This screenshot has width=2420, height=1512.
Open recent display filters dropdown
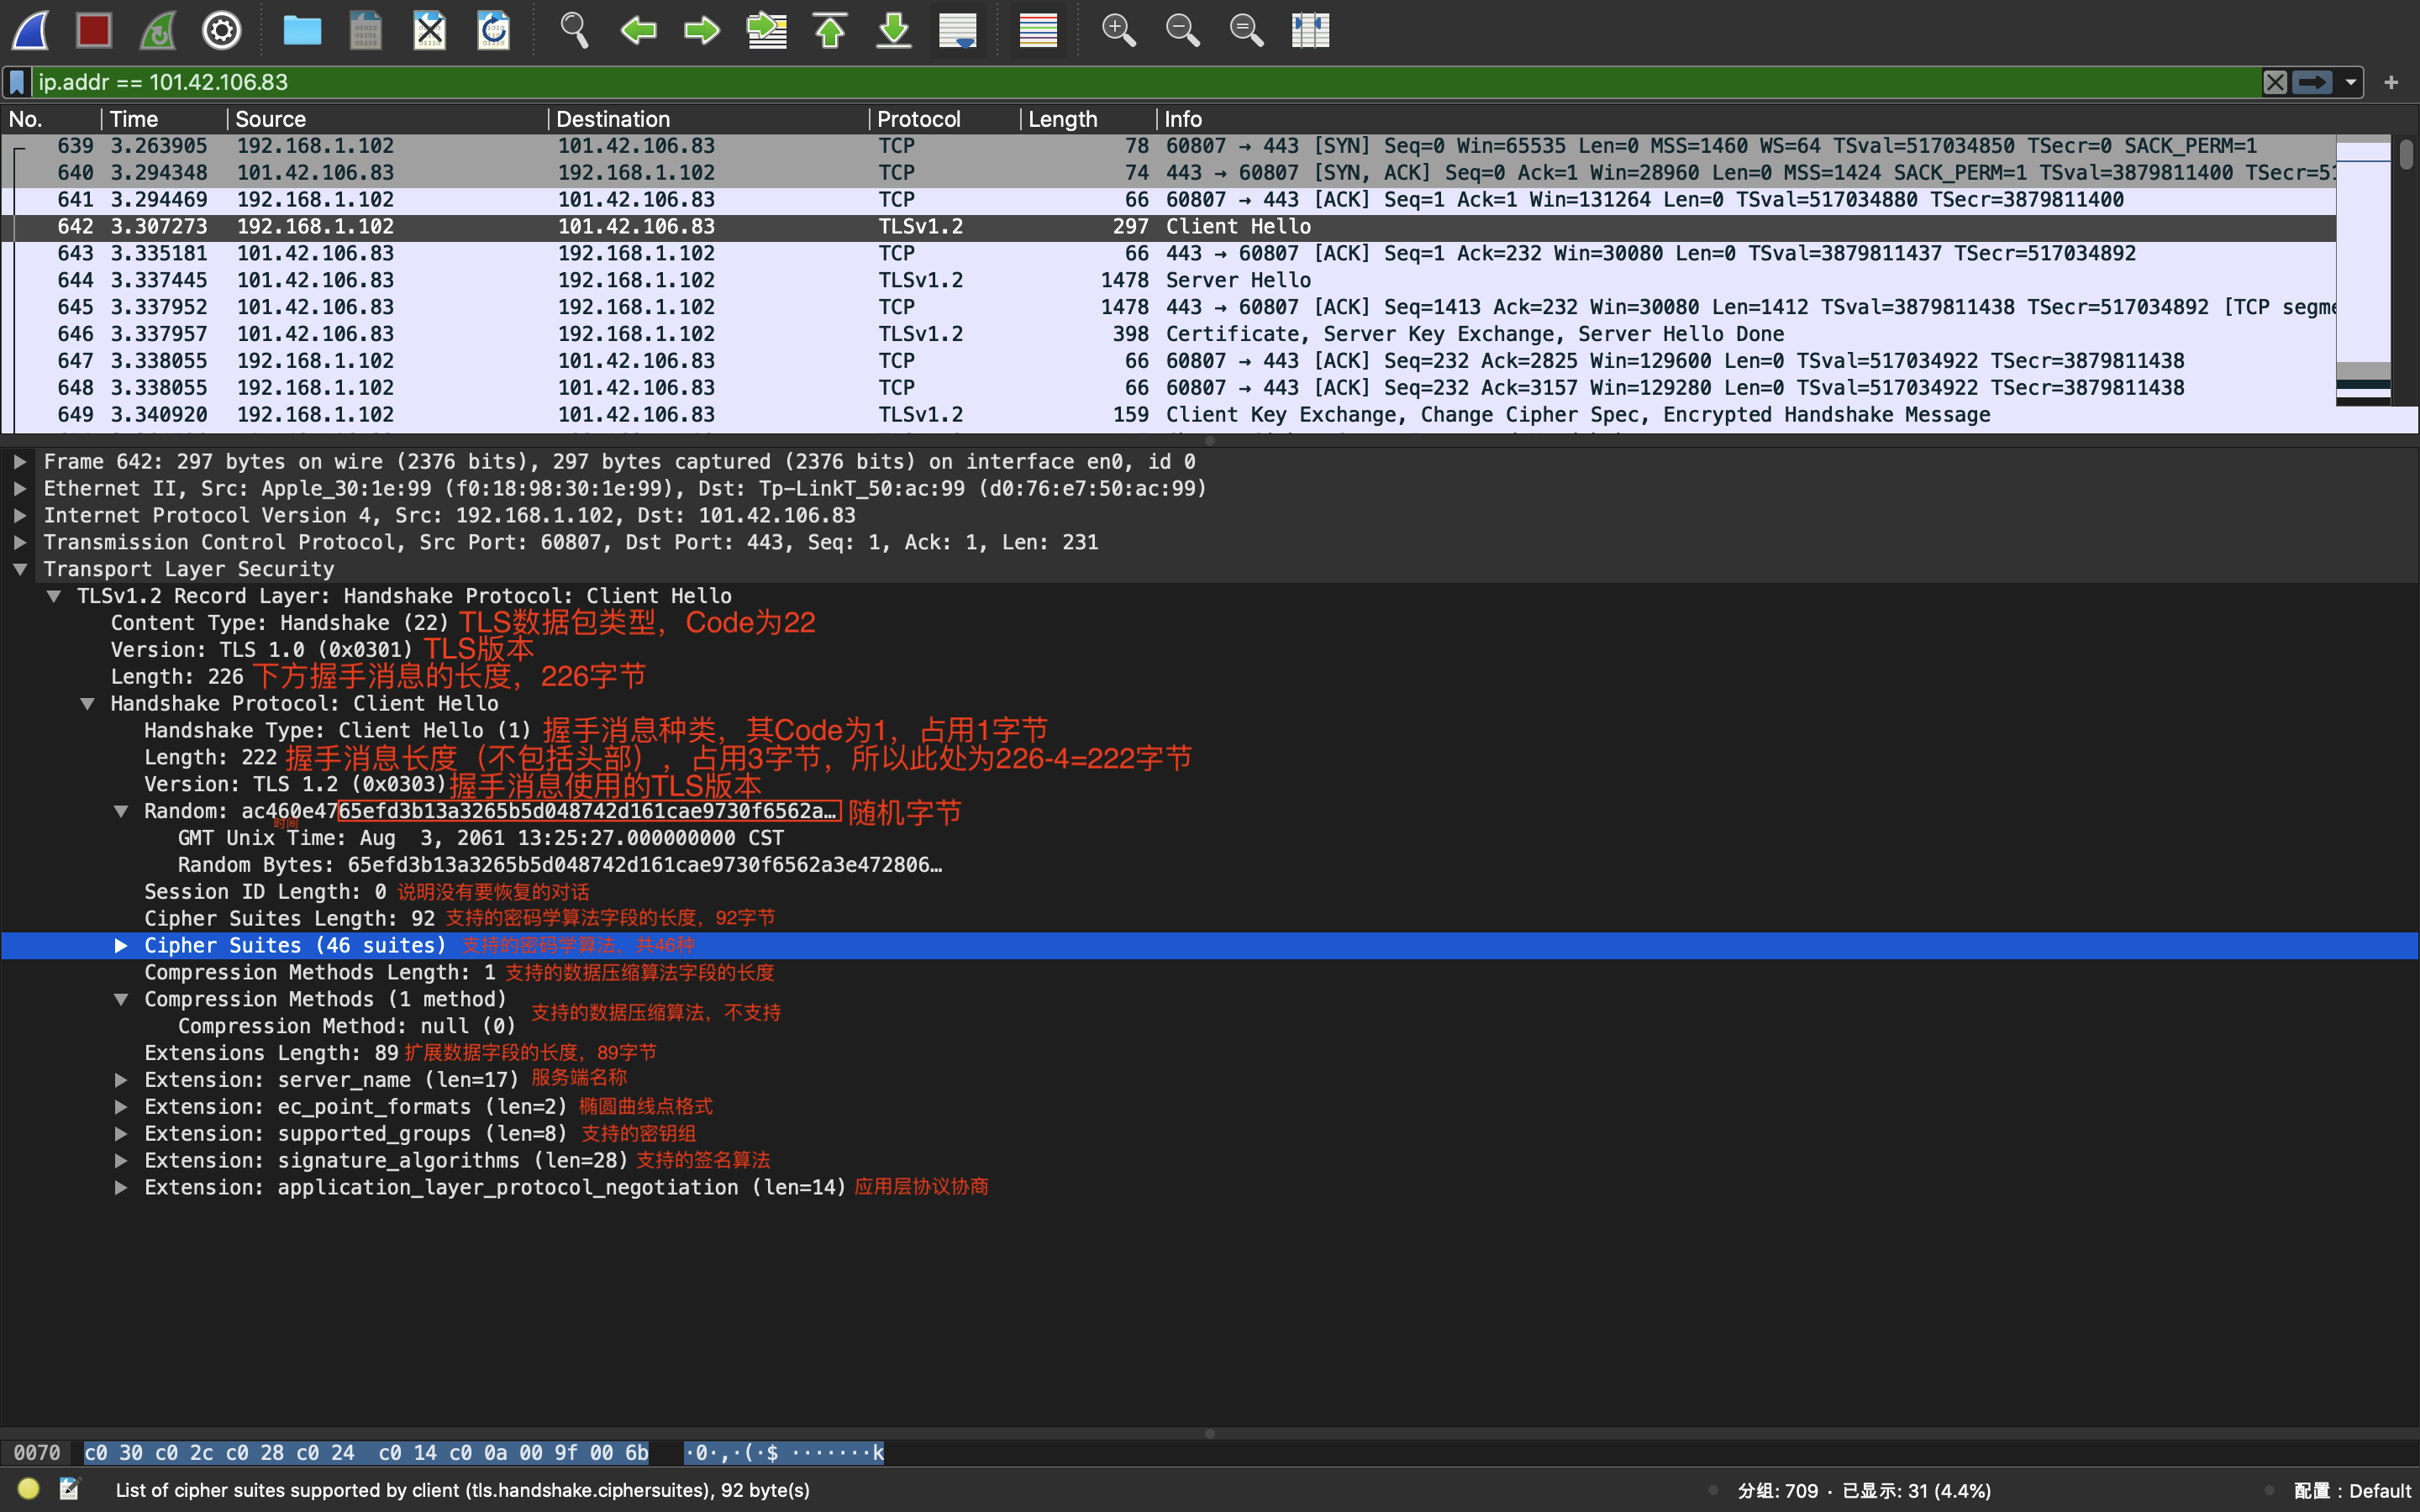pyautogui.click(x=2350, y=82)
